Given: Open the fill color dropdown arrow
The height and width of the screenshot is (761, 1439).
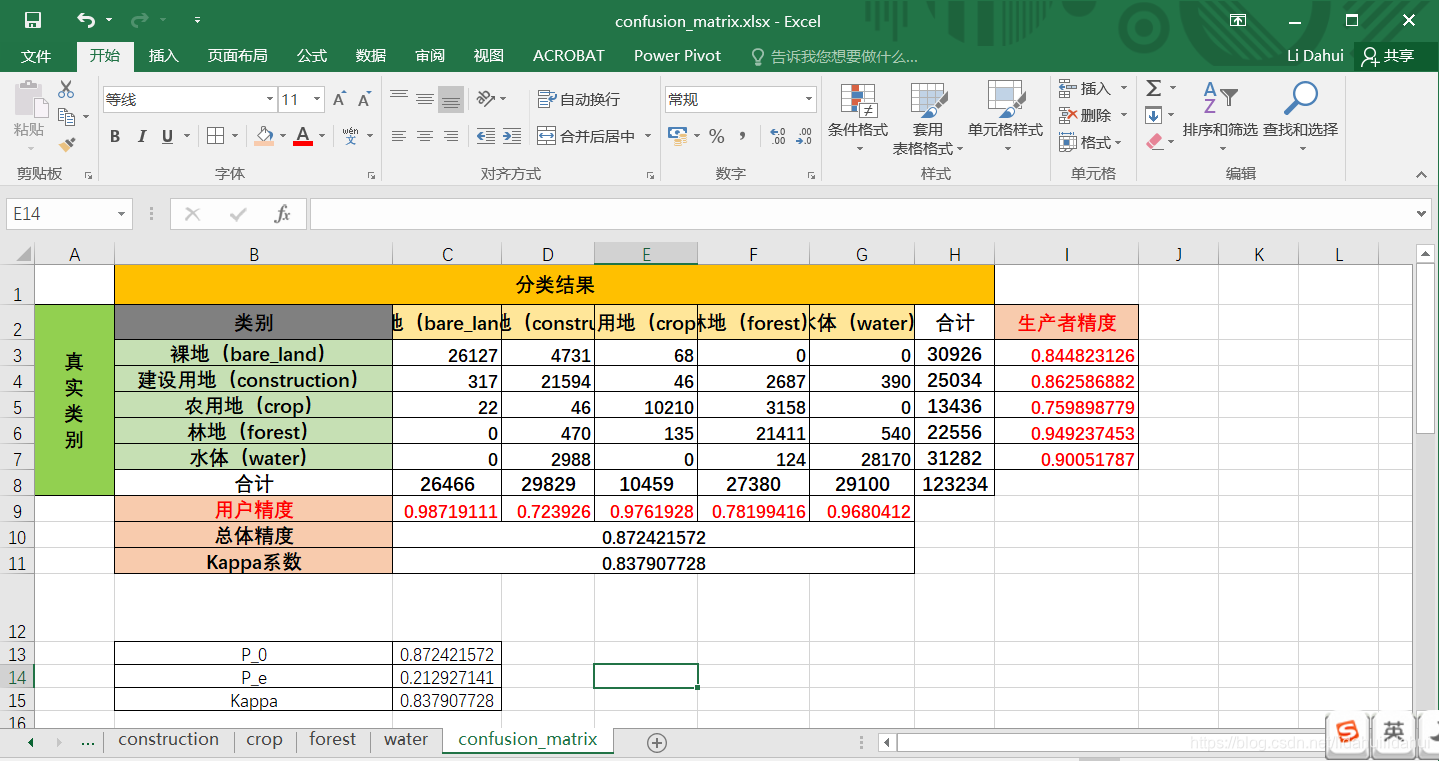Looking at the screenshot, I should [x=282, y=136].
